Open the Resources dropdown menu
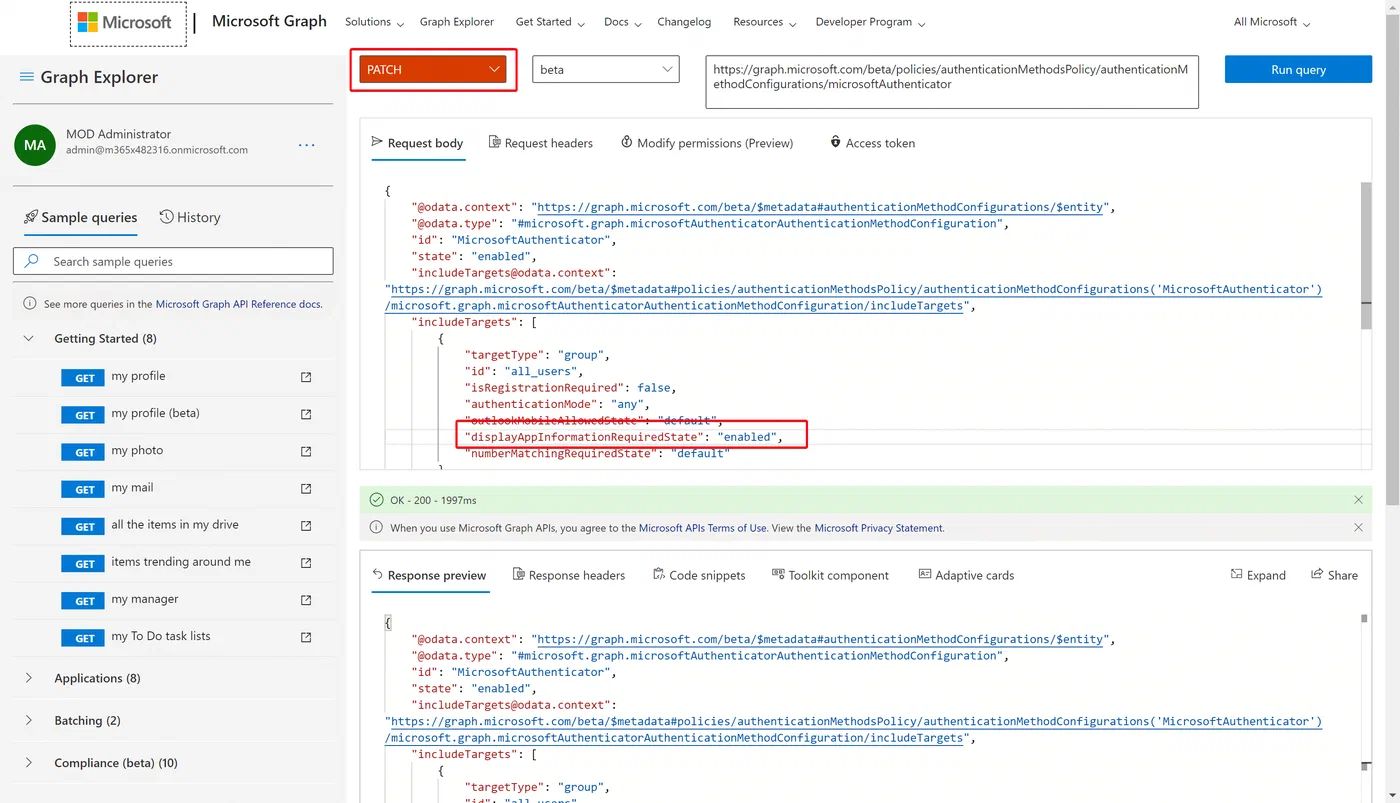This screenshot has width=1400, height=803. click(765, 22)
